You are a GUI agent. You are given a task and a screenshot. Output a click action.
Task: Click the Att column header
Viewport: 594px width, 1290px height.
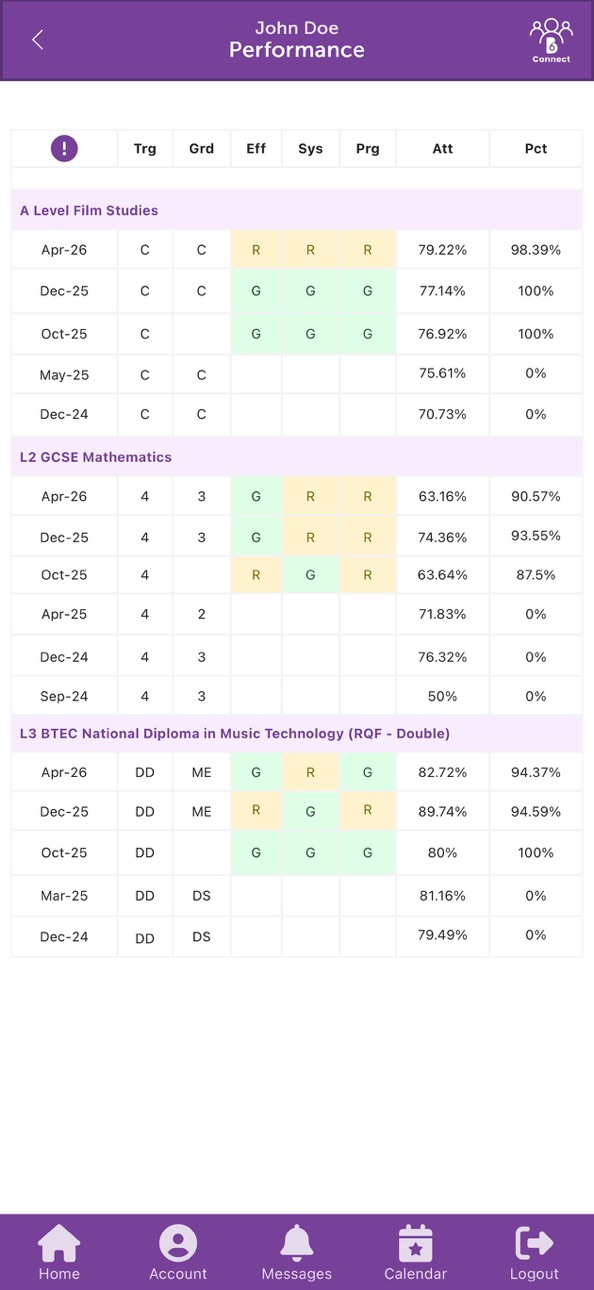point(443,149)
